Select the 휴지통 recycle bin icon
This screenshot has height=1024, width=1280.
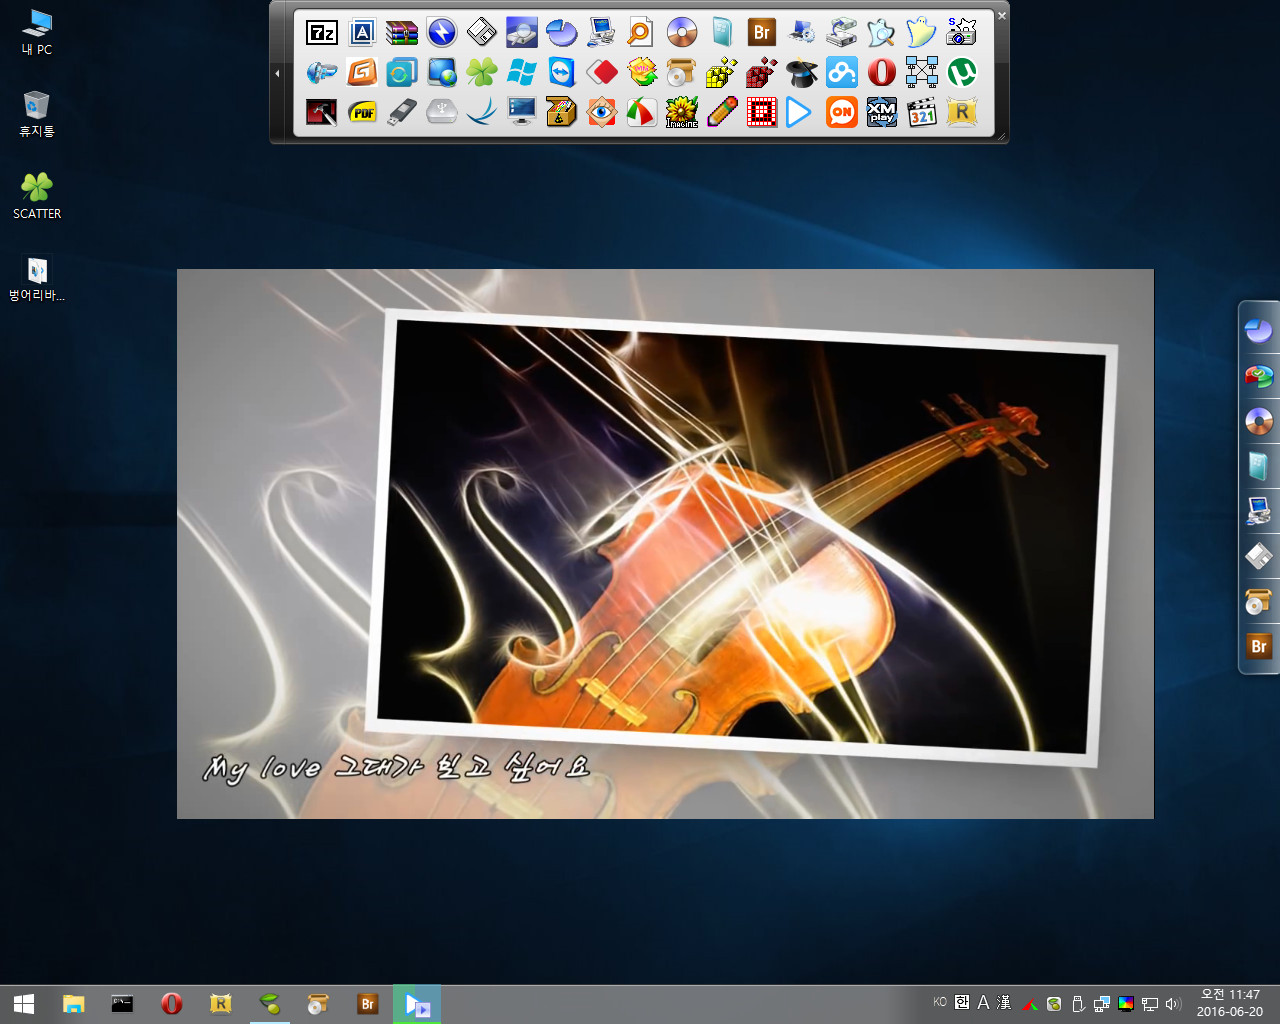pos(37,114)
